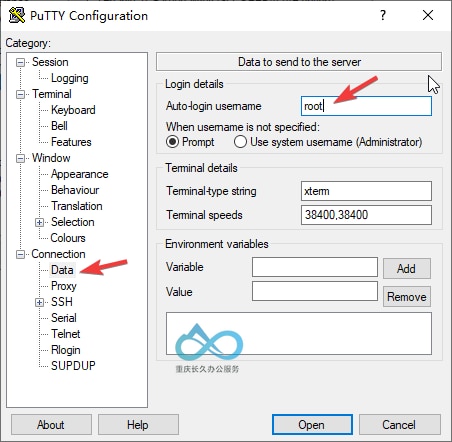Collapse the Session tree node

pos(20,62)
